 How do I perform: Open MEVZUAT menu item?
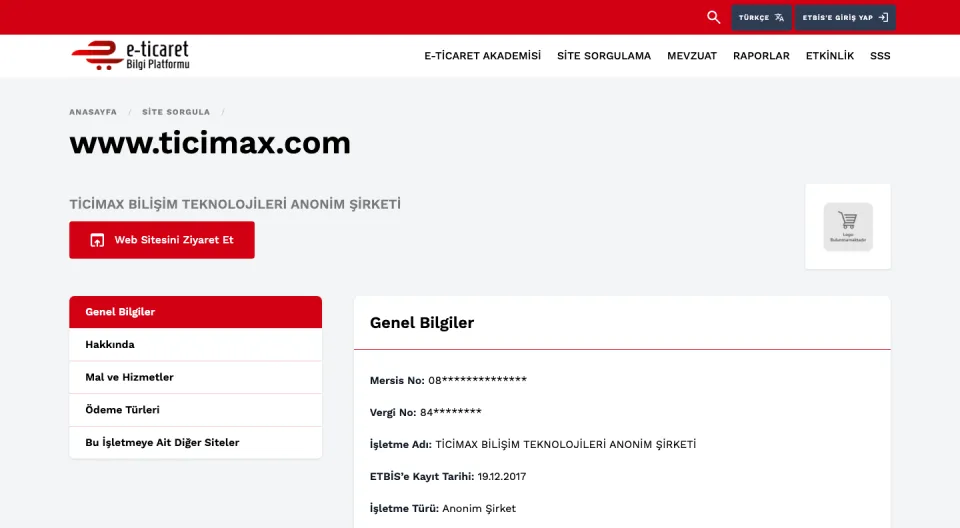tap(692, 56)
